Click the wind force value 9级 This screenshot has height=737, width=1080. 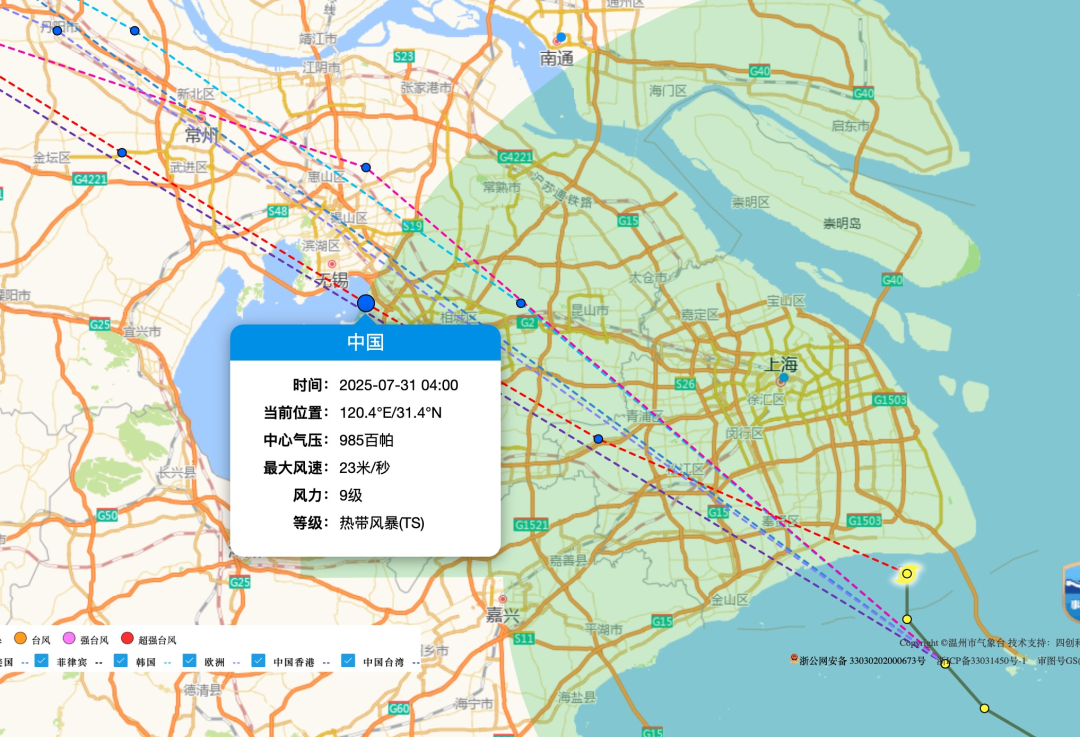(351, 495)
